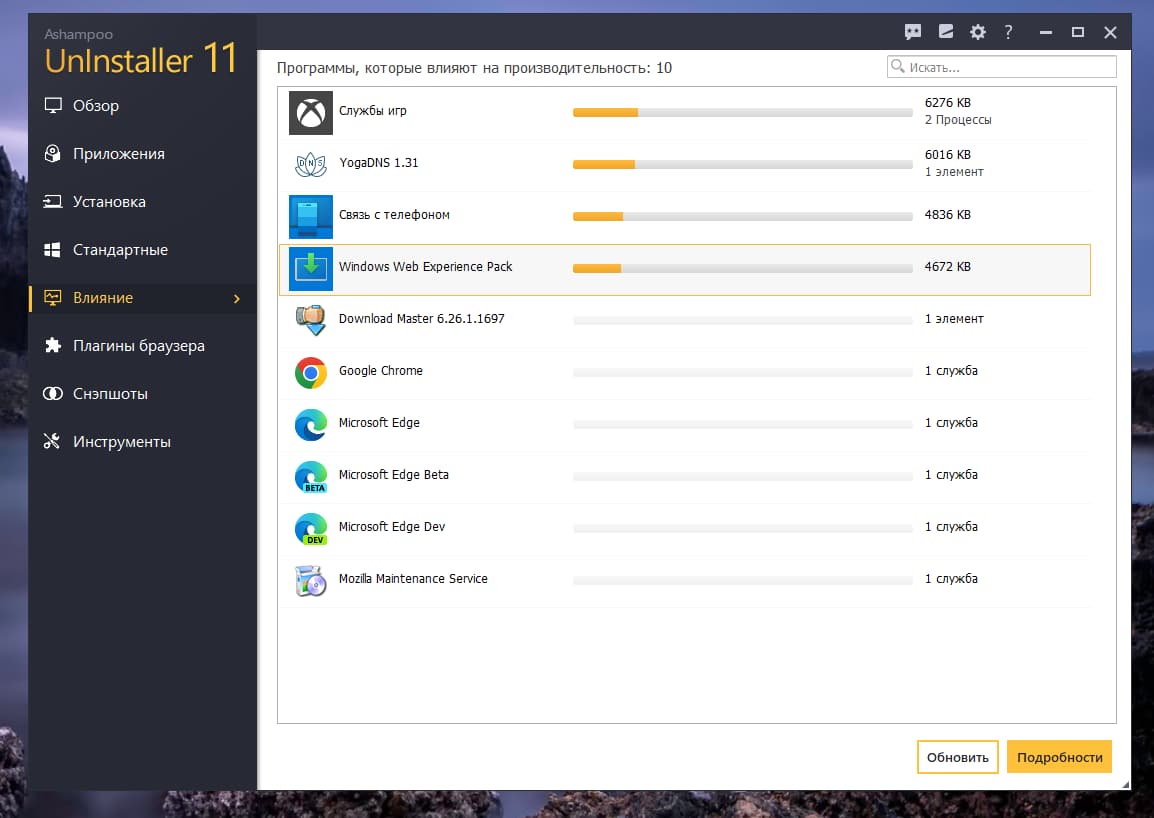Open settings with the gear icon
This screenshot has width=1154, height=818.
[977, 32]
